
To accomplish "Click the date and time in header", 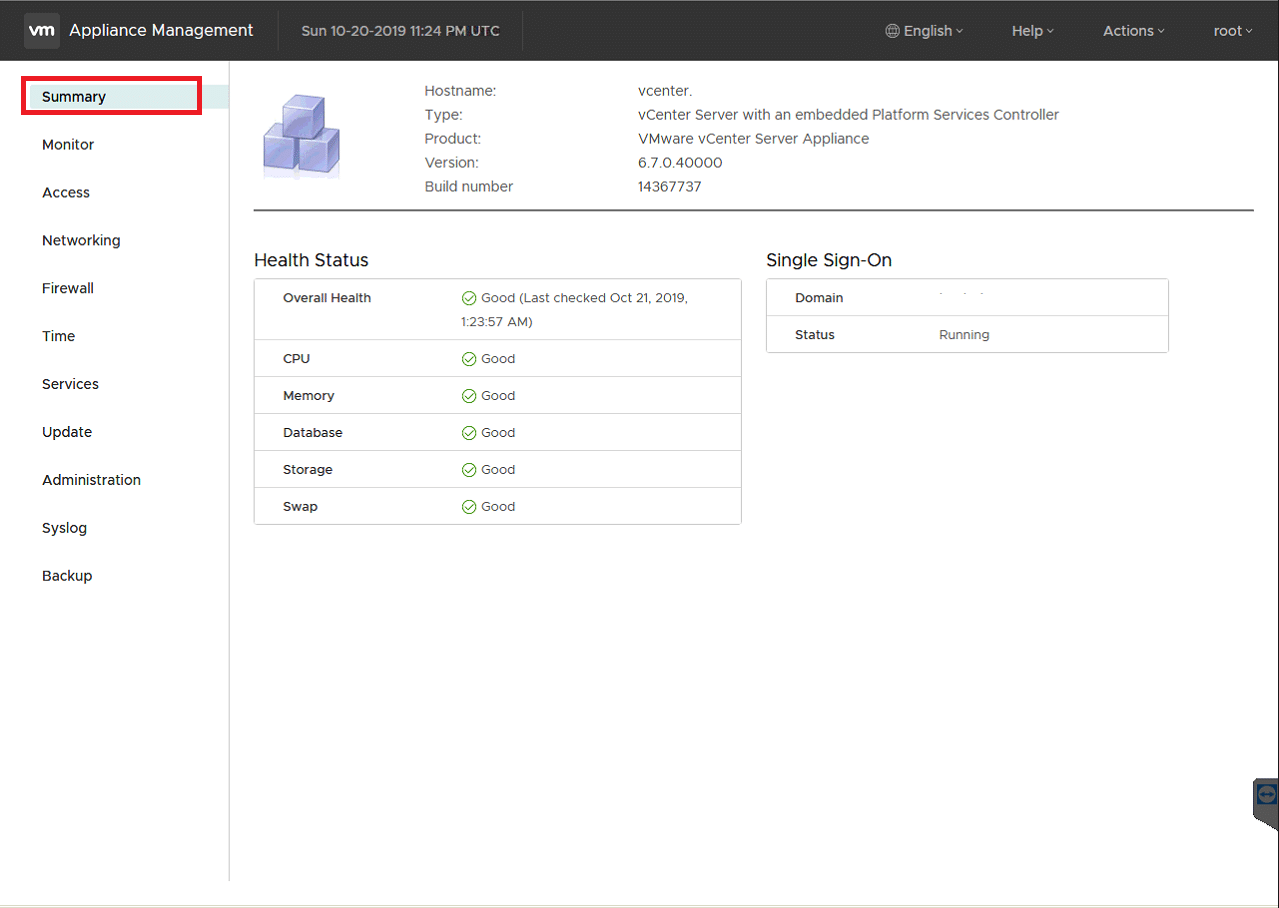I will (400, 31).
